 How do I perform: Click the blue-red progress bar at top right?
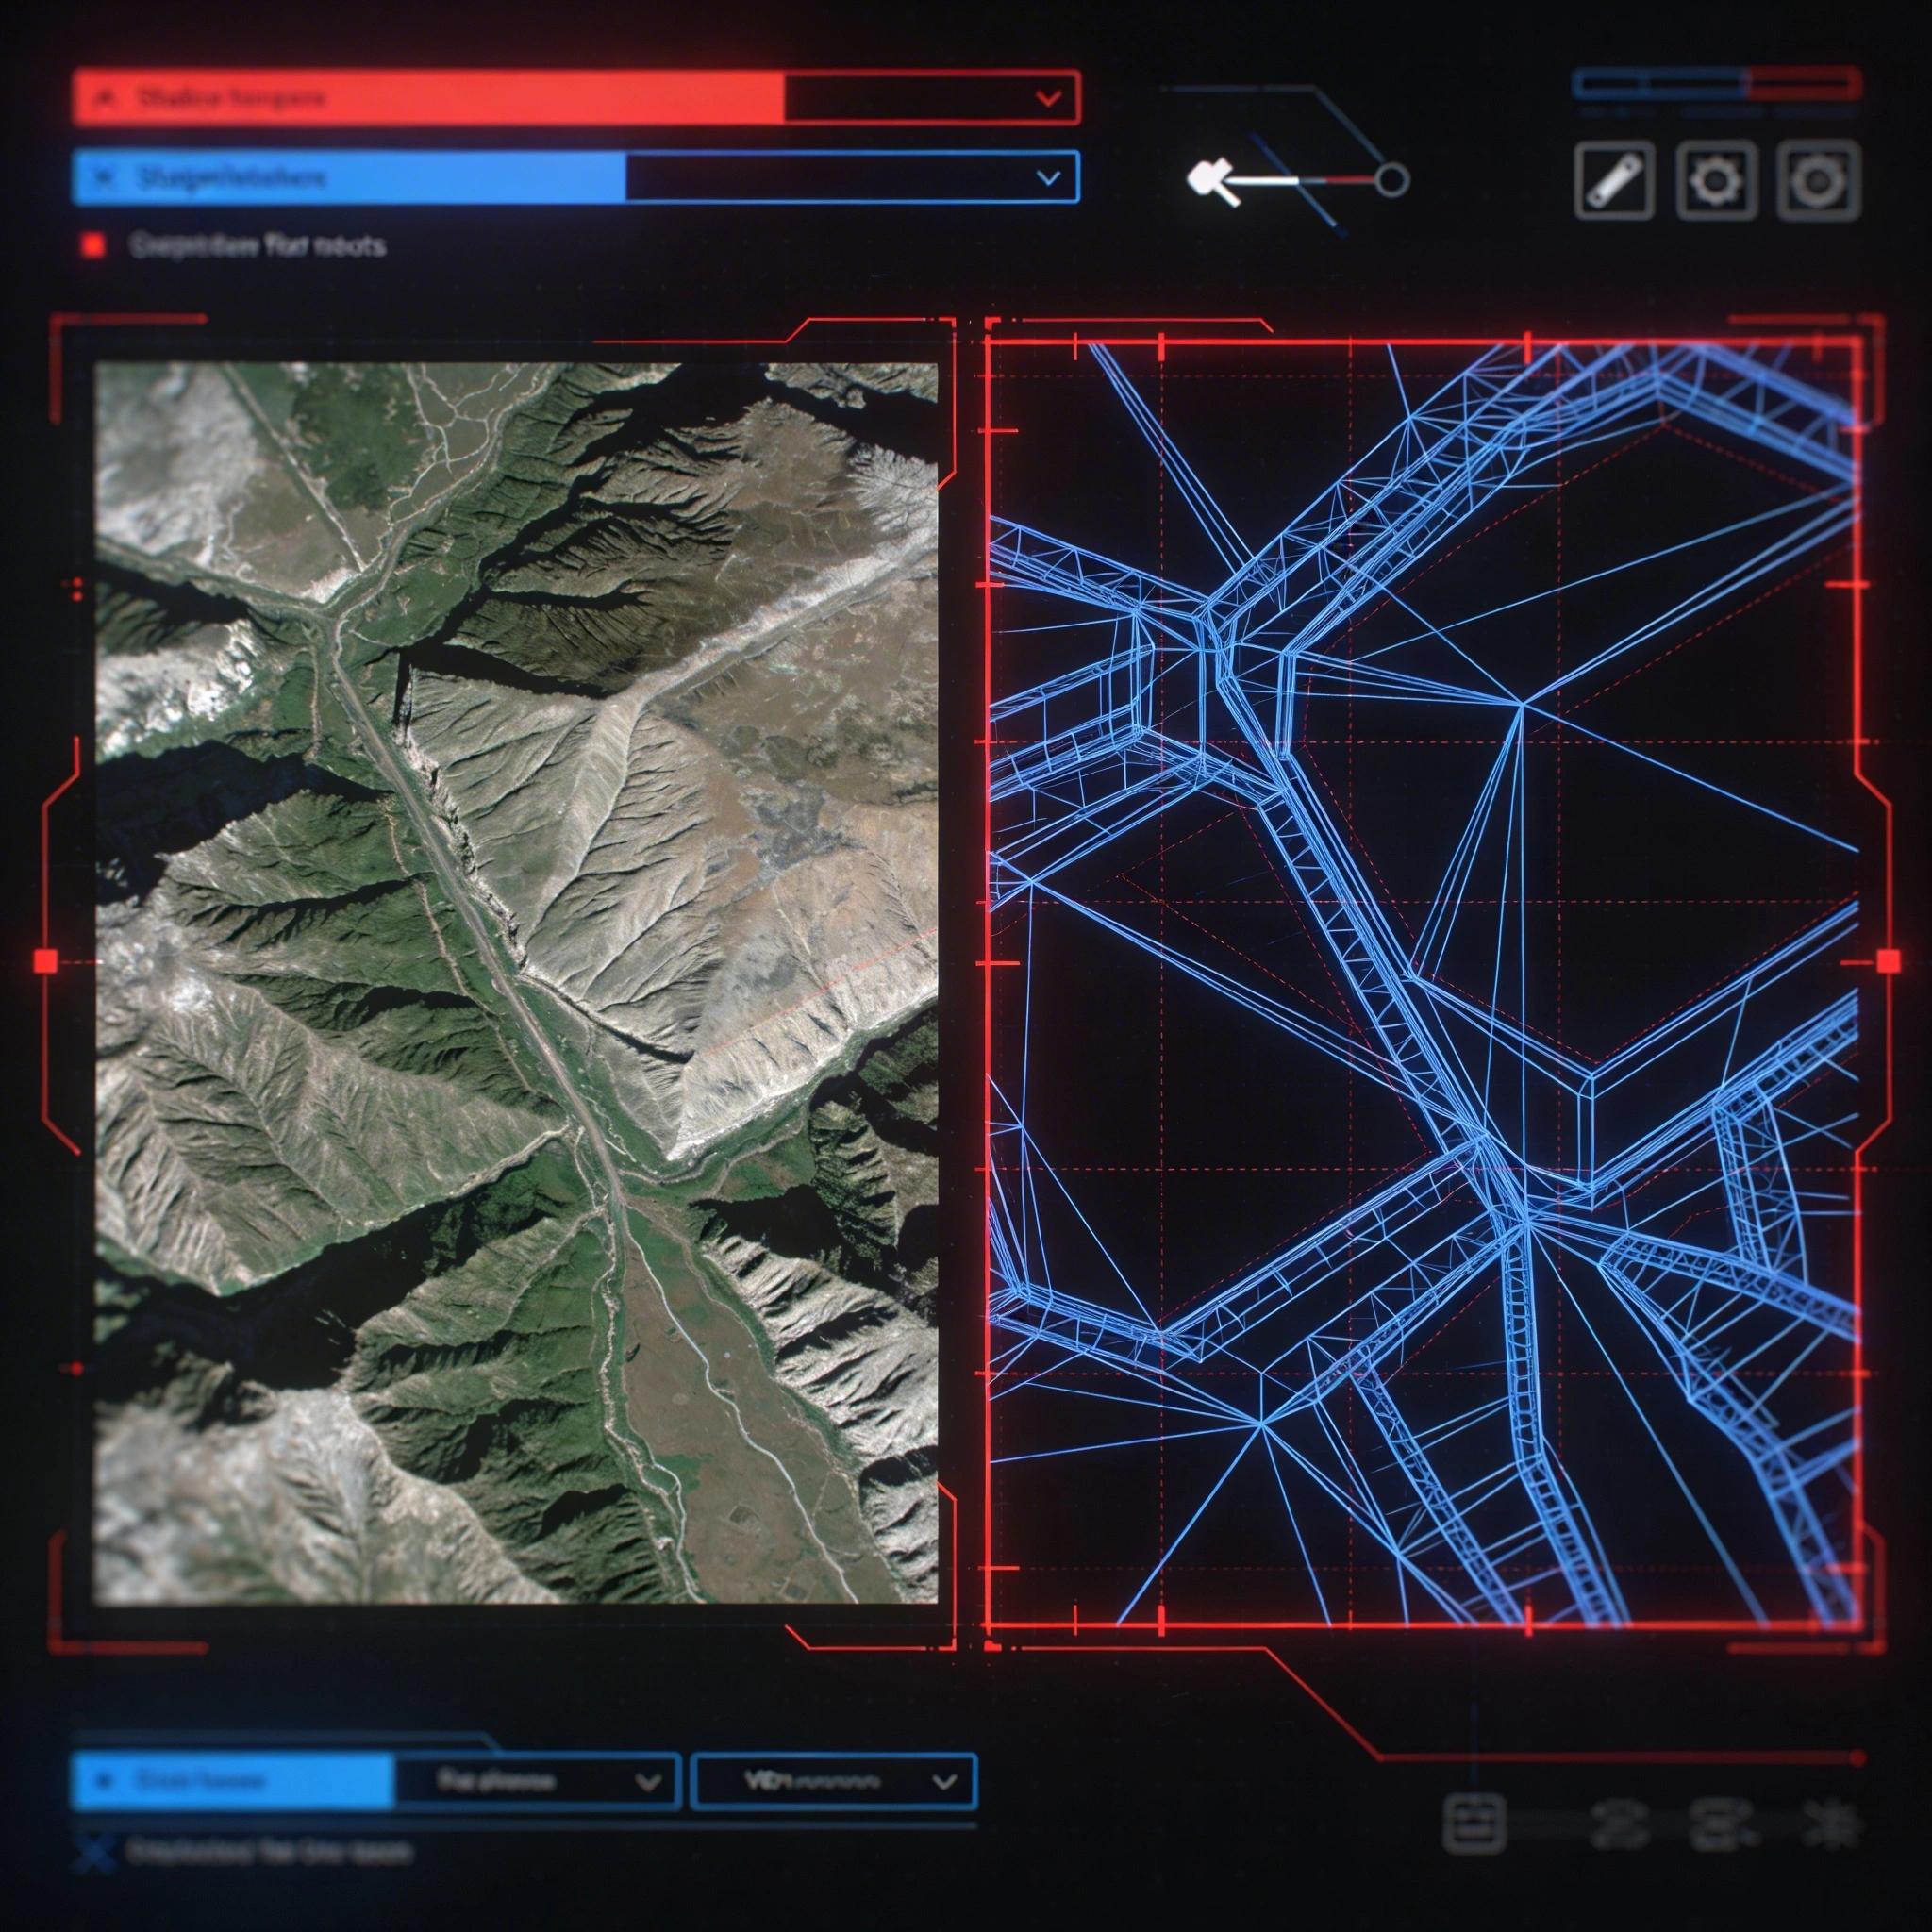pos(1716,84)
